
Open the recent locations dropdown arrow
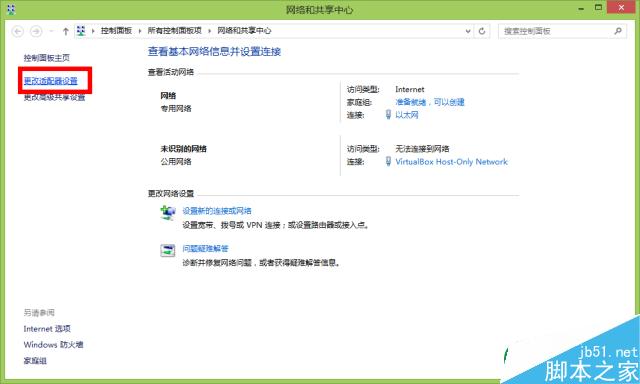coord(51,31)
